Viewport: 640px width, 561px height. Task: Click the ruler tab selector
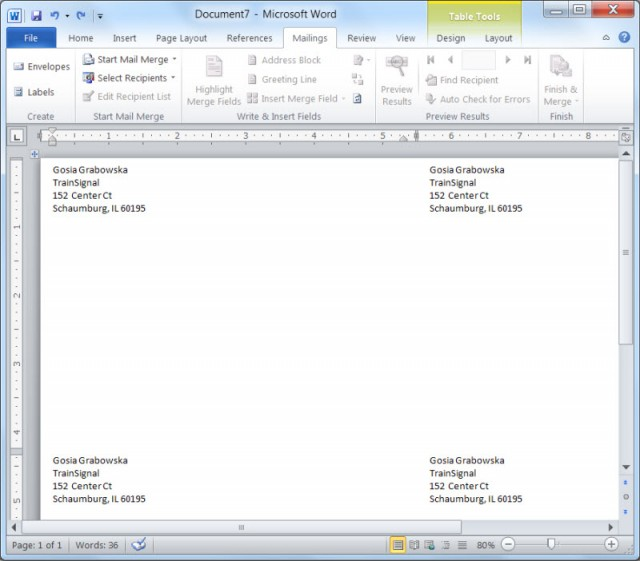(17, 137)
